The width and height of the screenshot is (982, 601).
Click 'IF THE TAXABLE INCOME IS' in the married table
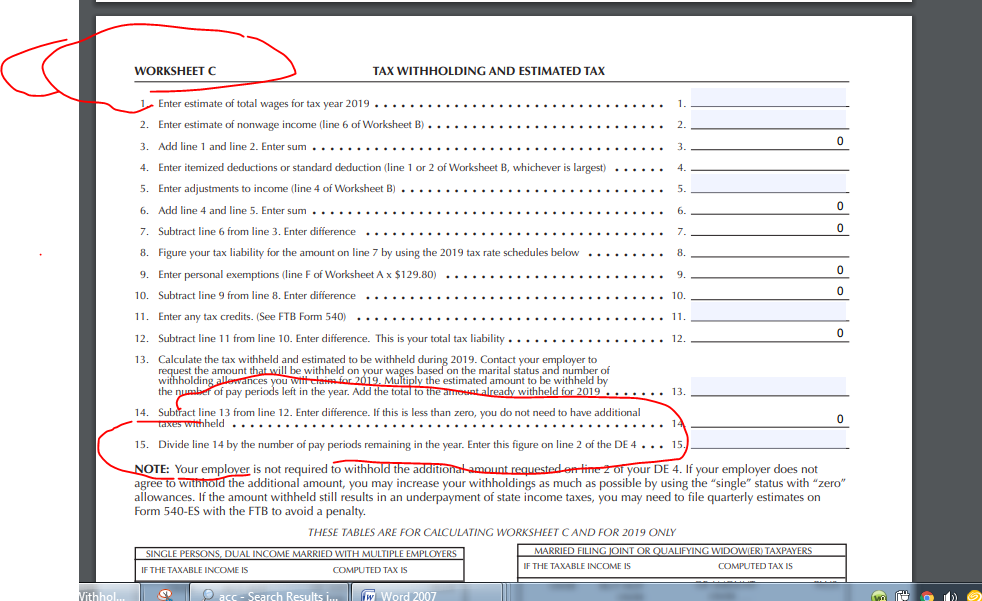577,566
